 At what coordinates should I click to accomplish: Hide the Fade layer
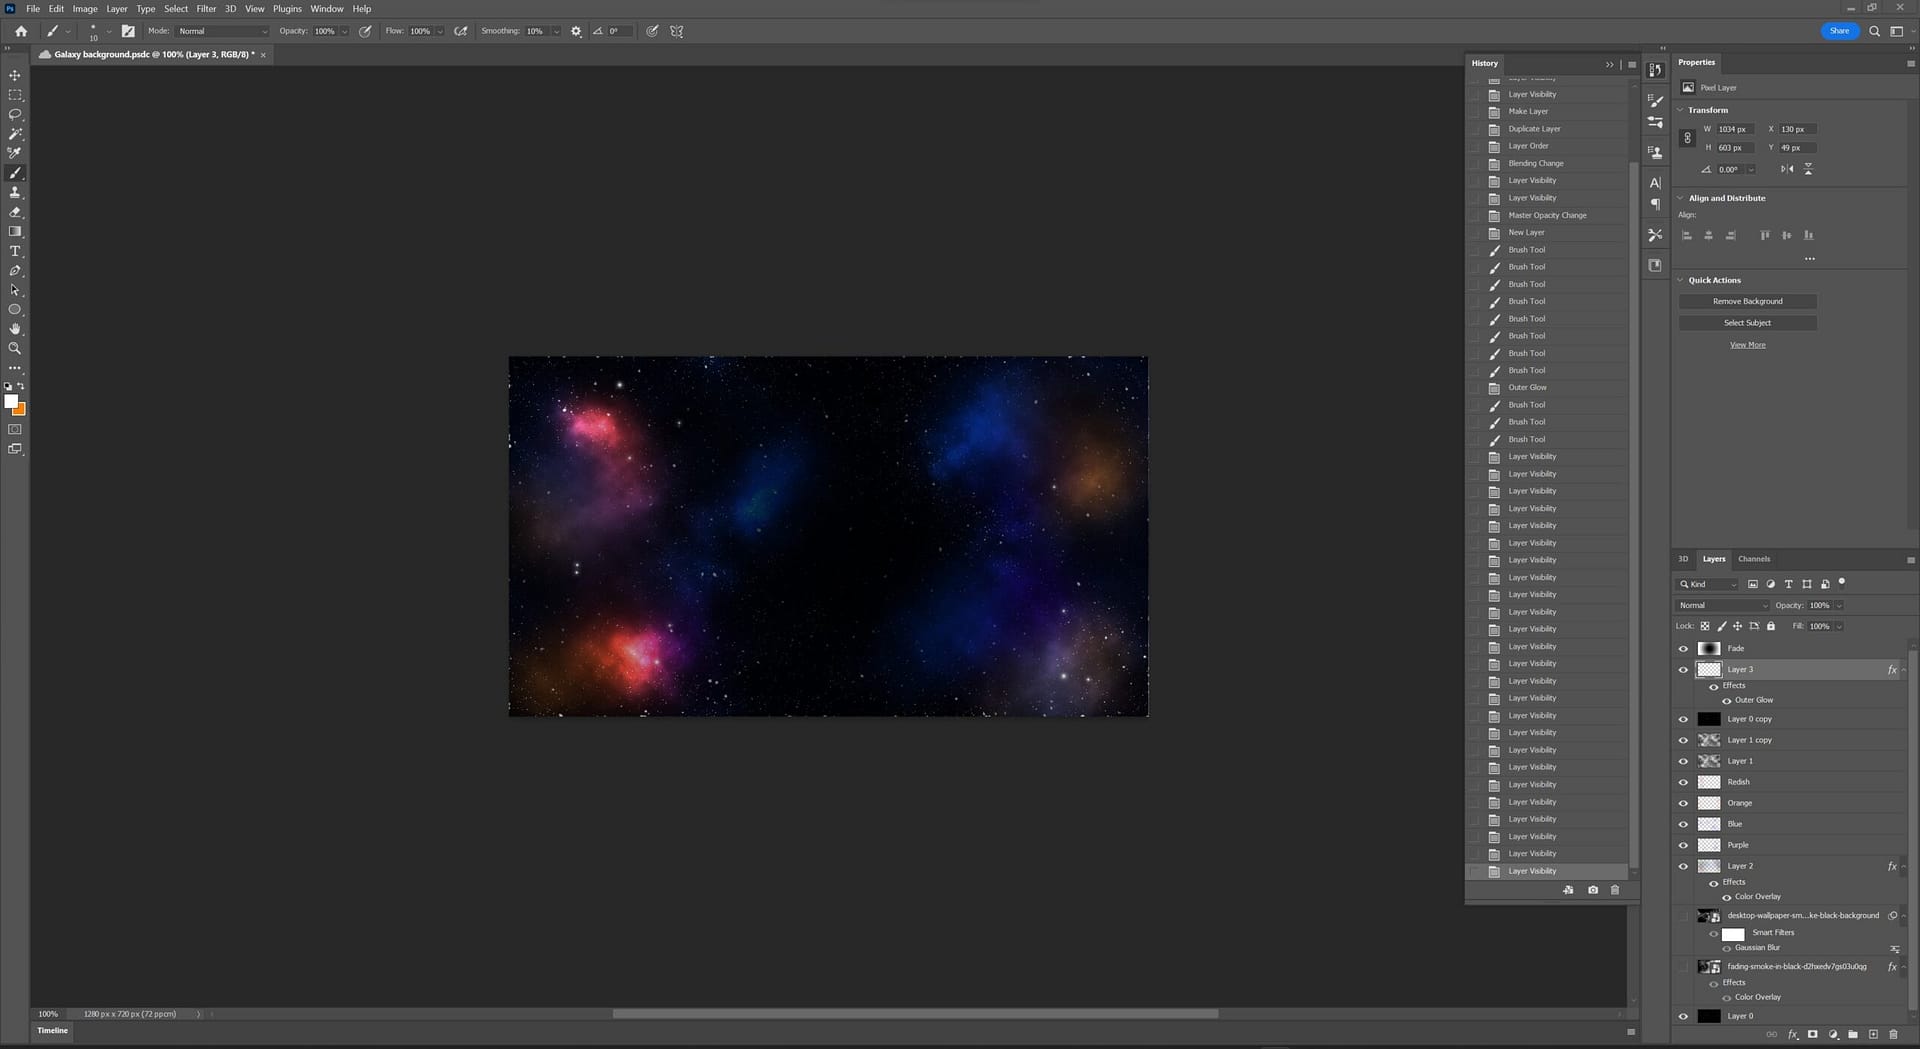click(x=1683, y=648)
